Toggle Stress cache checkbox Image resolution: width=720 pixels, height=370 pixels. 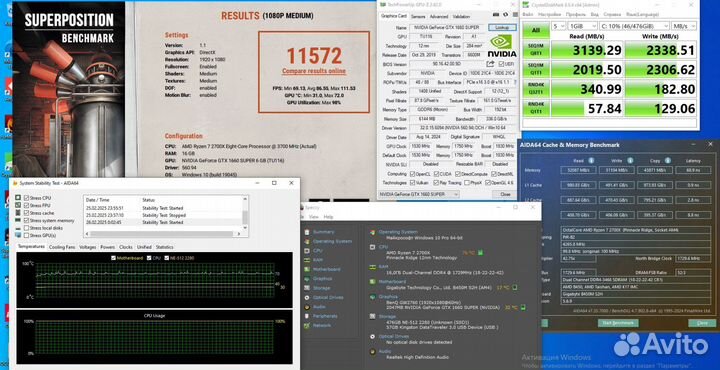tap(26, 213)
